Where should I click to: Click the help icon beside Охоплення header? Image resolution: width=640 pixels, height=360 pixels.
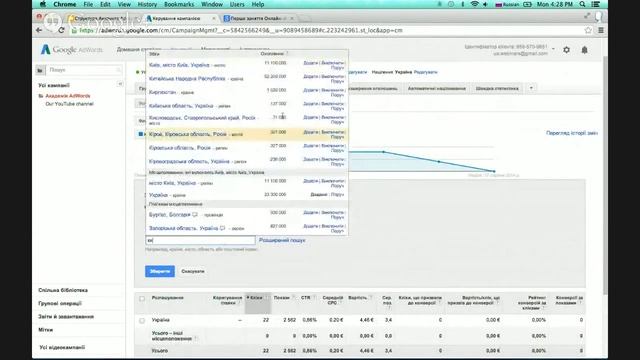[287, 53]
